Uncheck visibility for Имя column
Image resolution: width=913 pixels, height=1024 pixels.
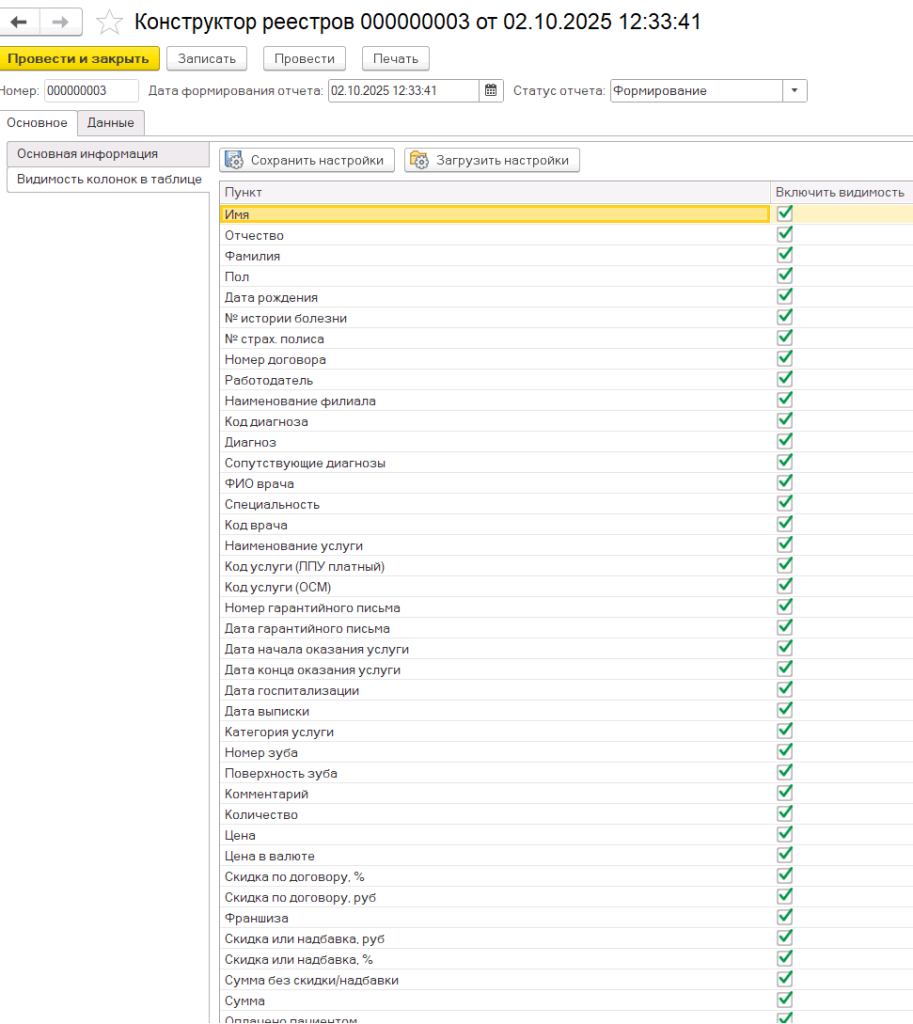pyautogui.click(x=785, y=213)
